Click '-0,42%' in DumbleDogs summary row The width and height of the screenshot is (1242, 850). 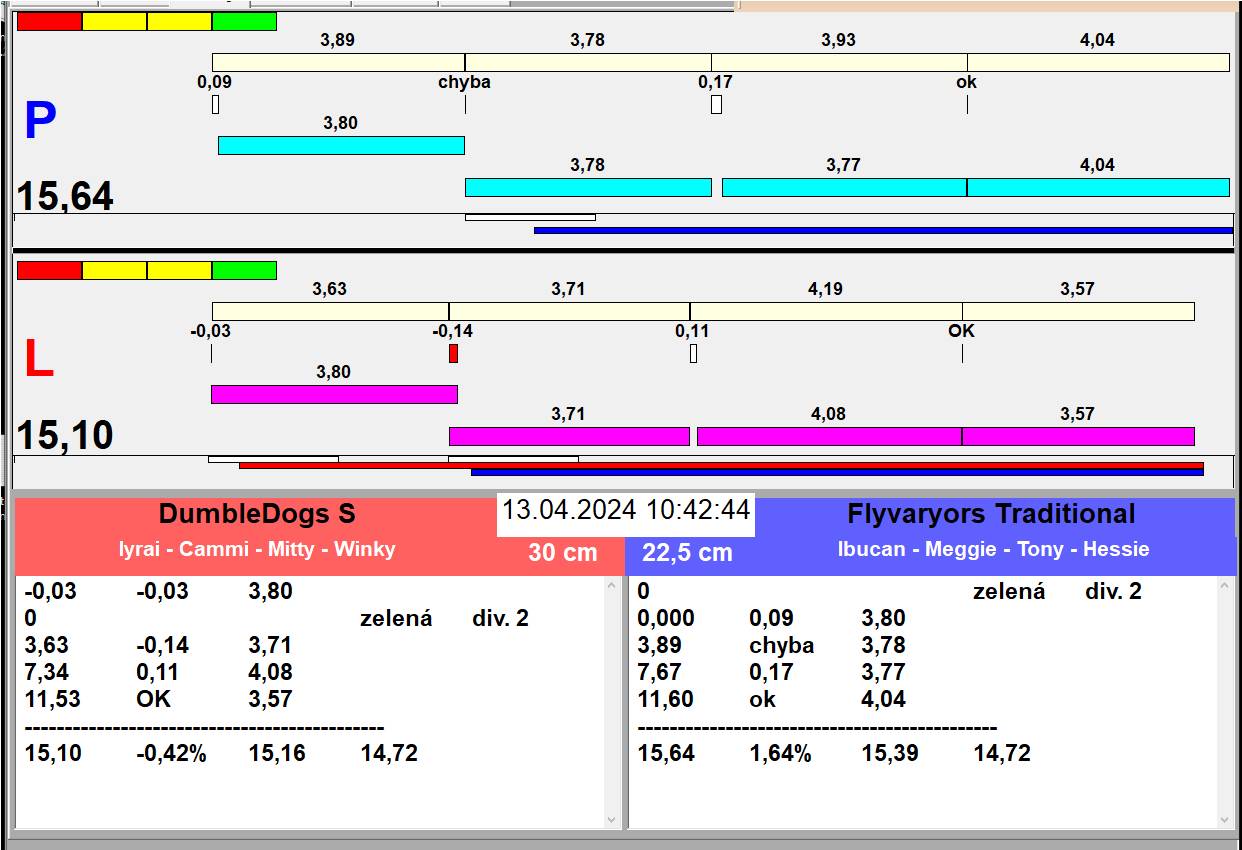pos(171,753)
